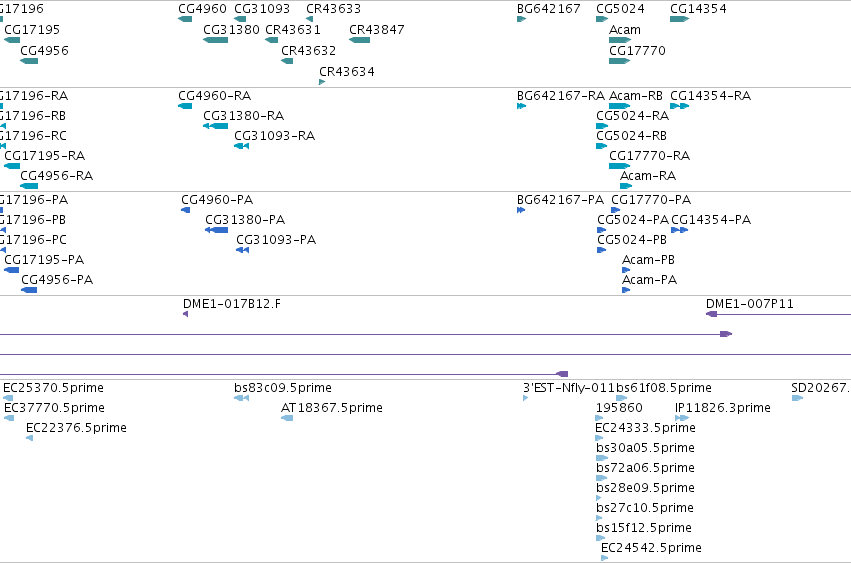The height and width of the screenshot is (563, 851).
Task: Click the DME1-017B12.F clone label
Action: (x=232, y=304)
